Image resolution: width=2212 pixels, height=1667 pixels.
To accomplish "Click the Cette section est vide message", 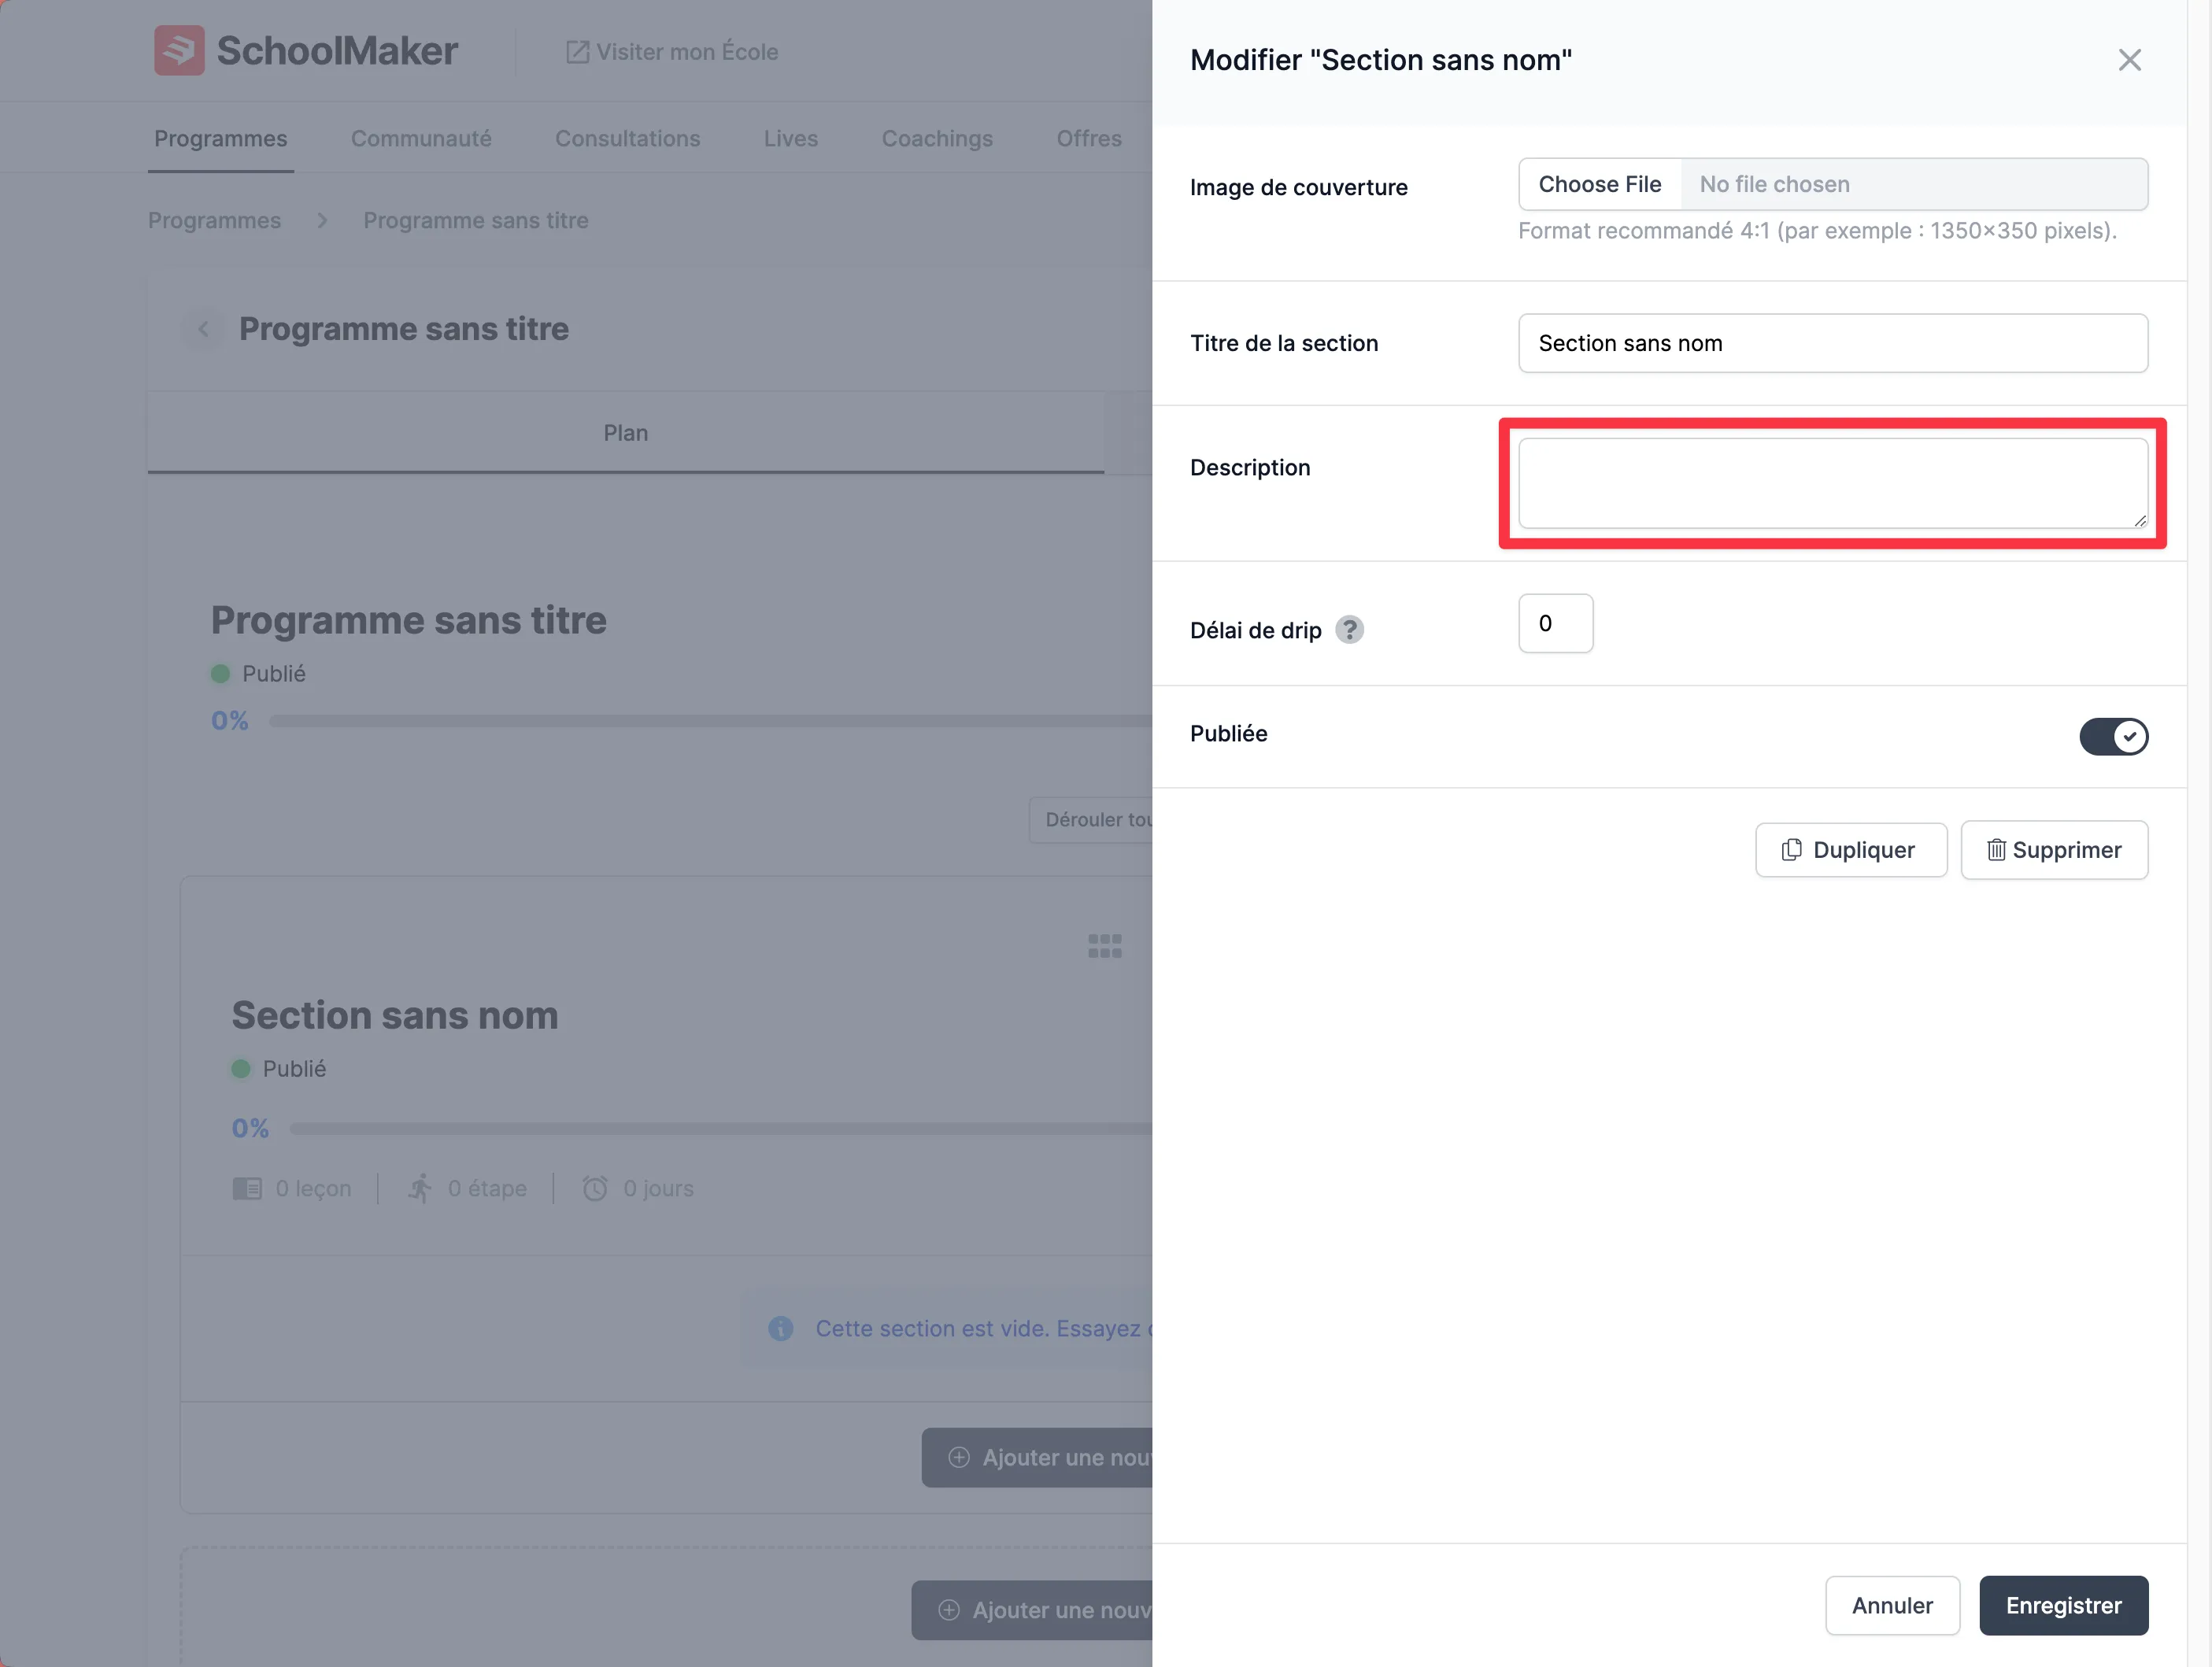I will [x=984, y=1329].
